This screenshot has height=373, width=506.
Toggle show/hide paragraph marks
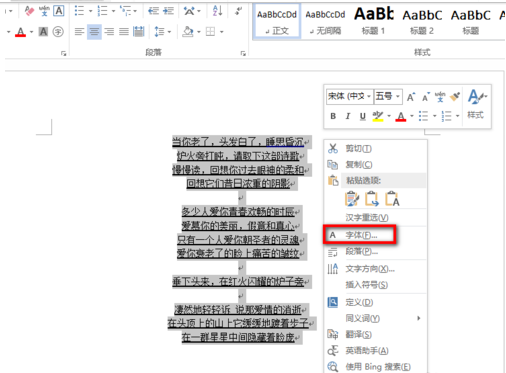pos(238,11)
